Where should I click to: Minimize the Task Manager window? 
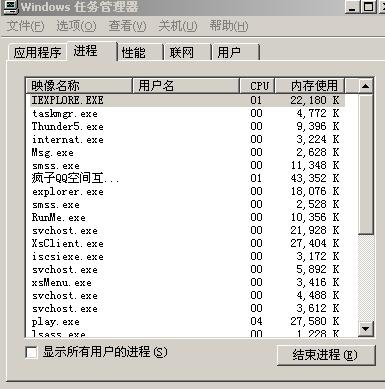pos(352,7)
